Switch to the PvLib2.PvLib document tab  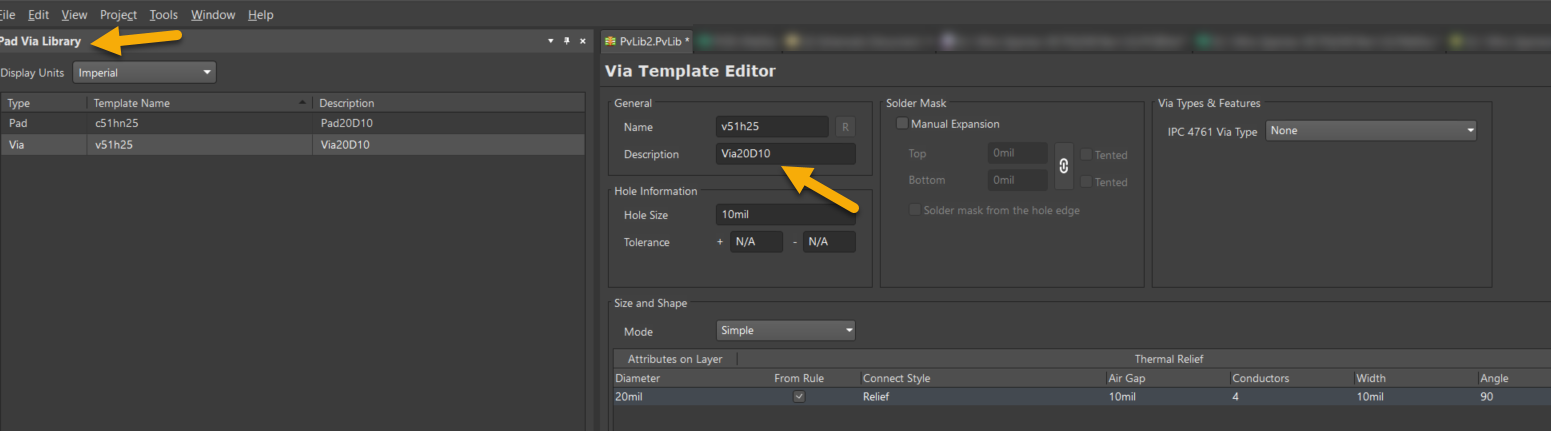[647, 41]
